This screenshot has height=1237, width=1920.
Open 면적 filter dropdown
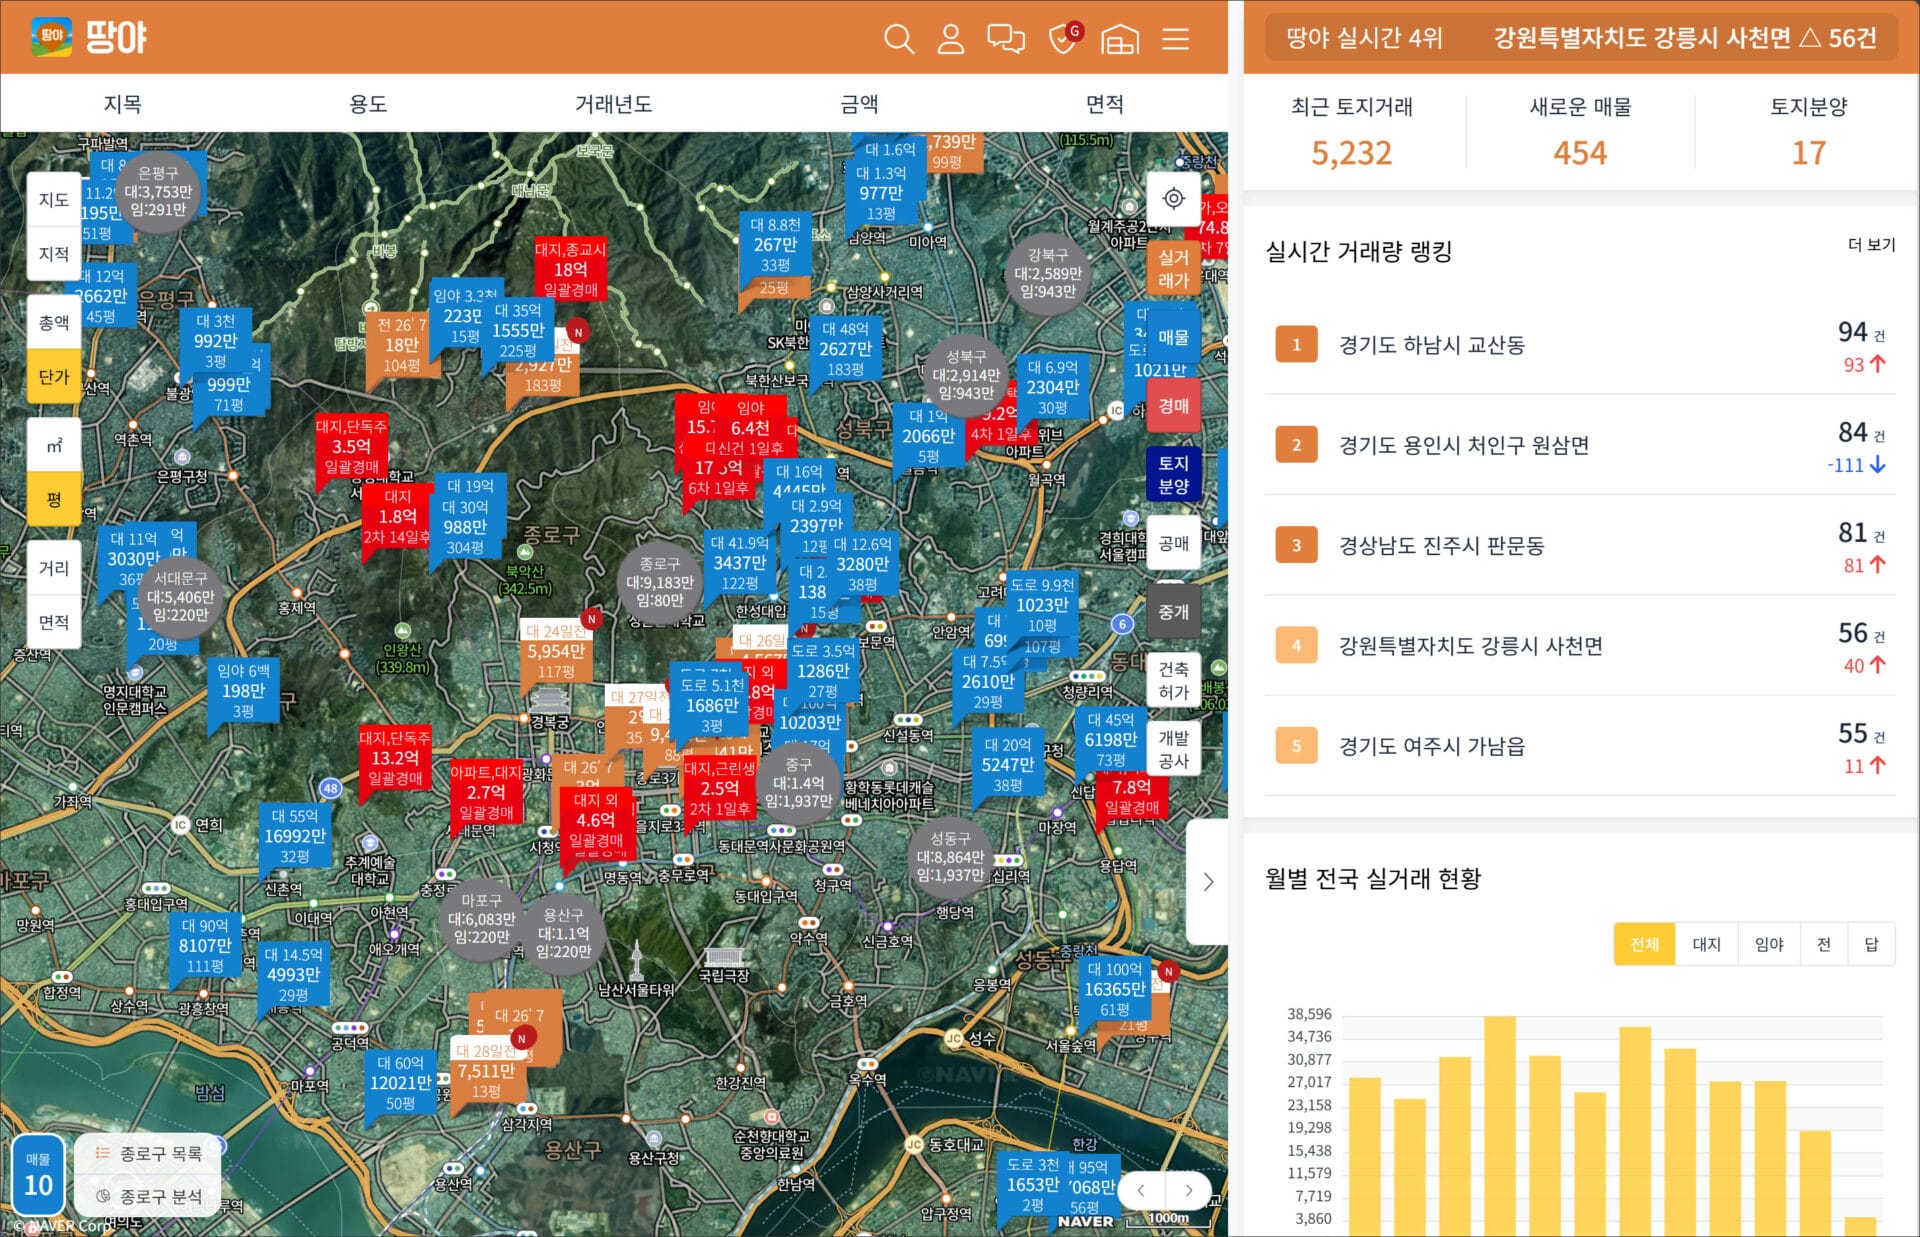click(x=1105, y=103)
